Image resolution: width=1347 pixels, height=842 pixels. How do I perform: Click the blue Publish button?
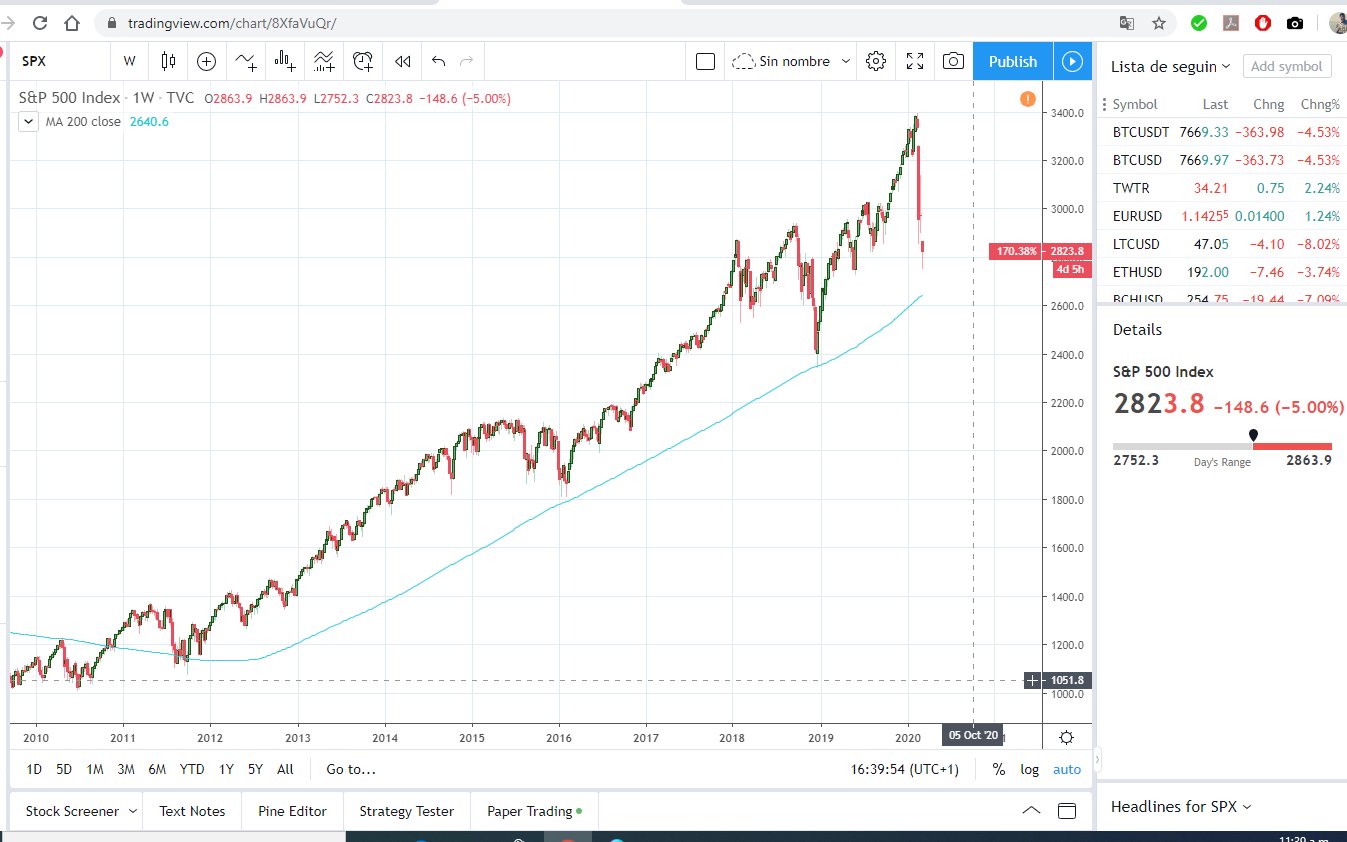tap(1013, 61)
